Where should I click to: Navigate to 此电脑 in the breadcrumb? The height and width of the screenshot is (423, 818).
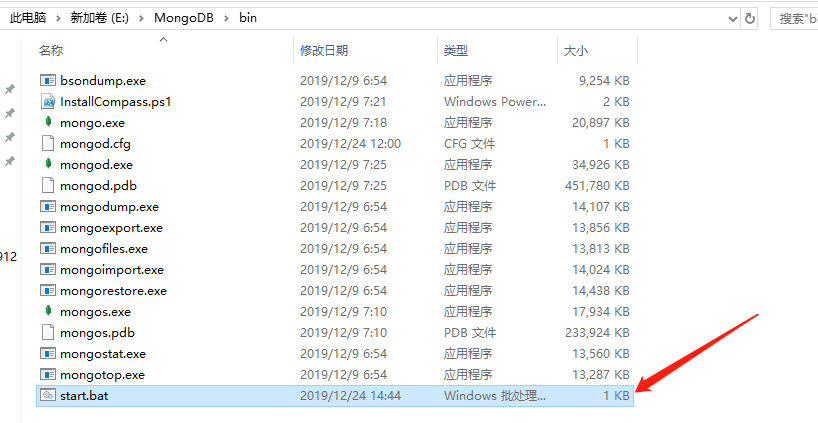pyautogui.click(x=28, y=18)
